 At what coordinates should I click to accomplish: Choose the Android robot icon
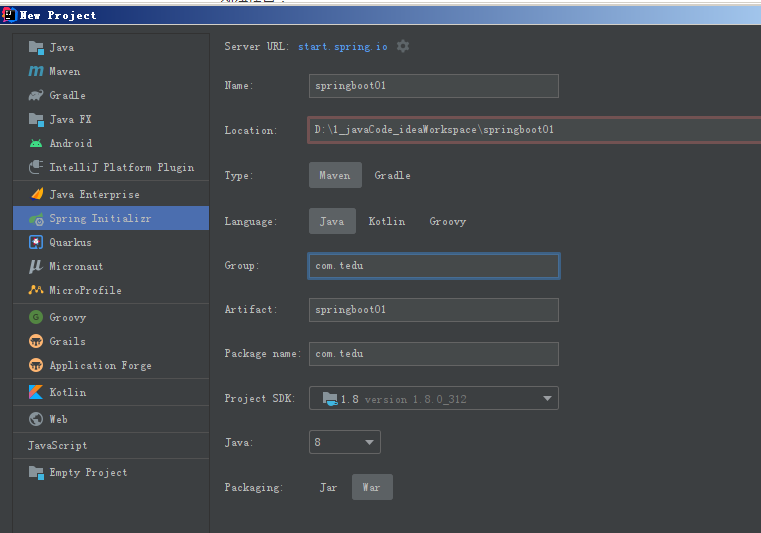coord(36,143)
